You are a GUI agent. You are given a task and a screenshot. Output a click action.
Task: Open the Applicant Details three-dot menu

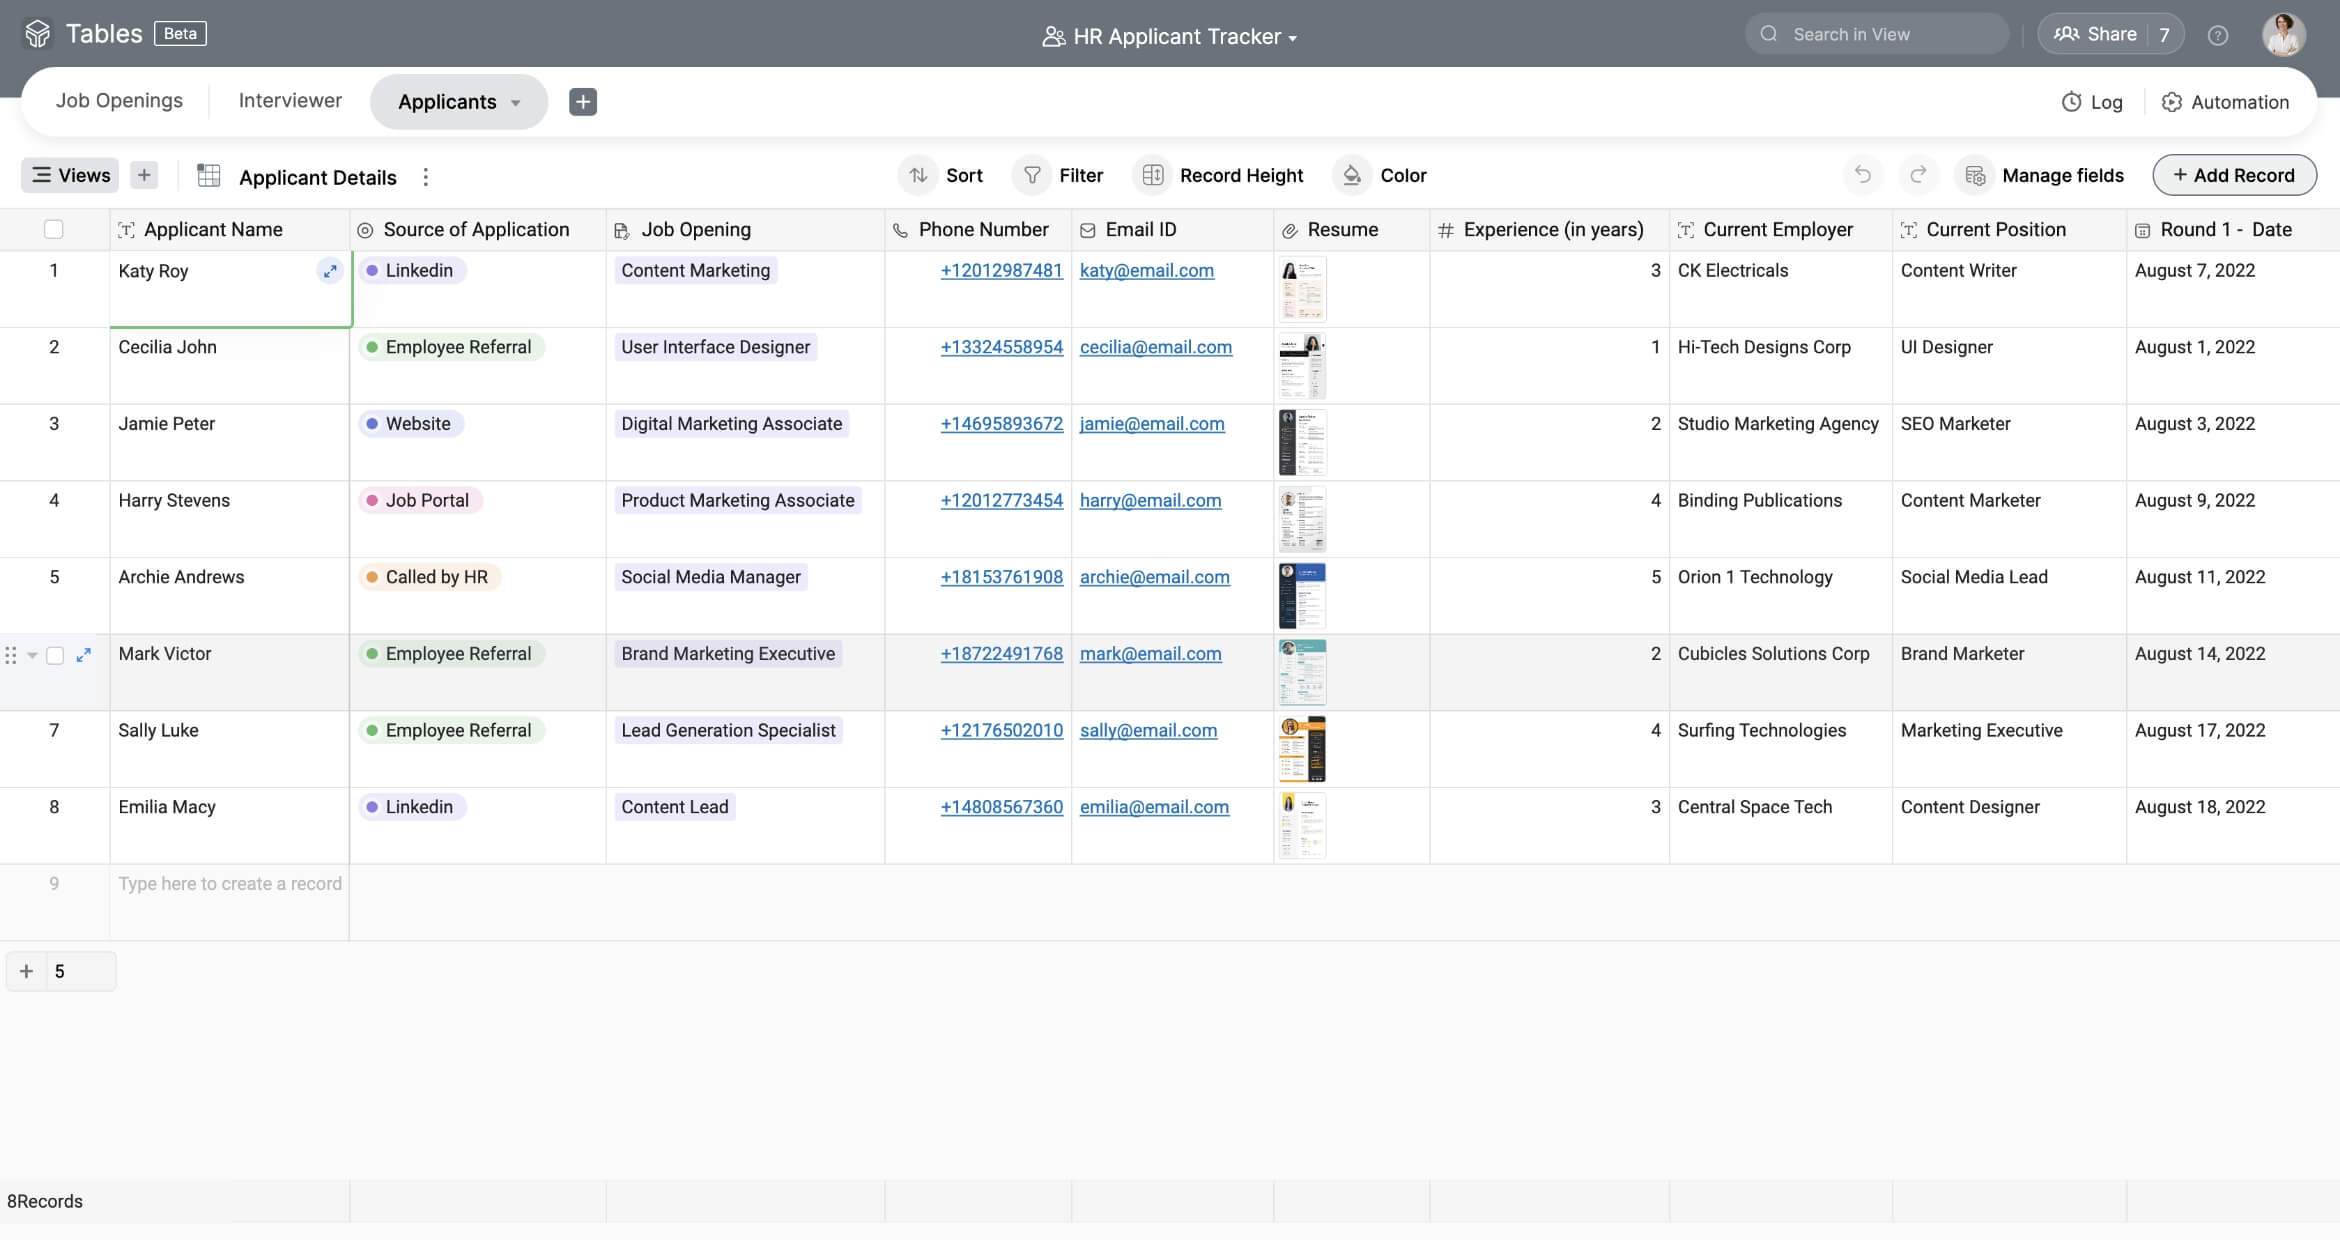click(x=426, y=177)
